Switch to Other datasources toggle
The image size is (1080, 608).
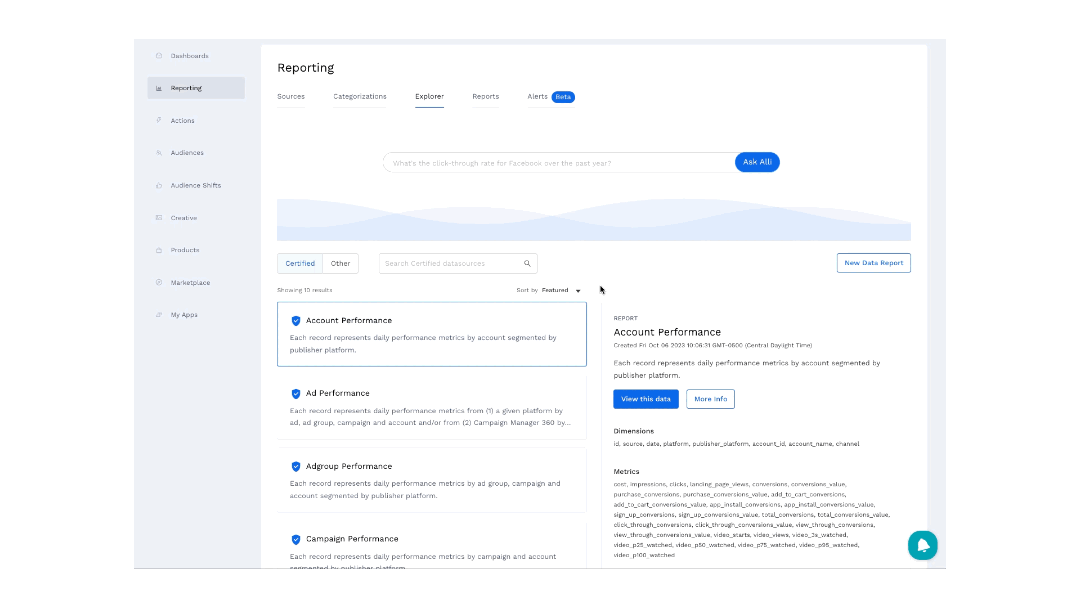tap(341, 264)
